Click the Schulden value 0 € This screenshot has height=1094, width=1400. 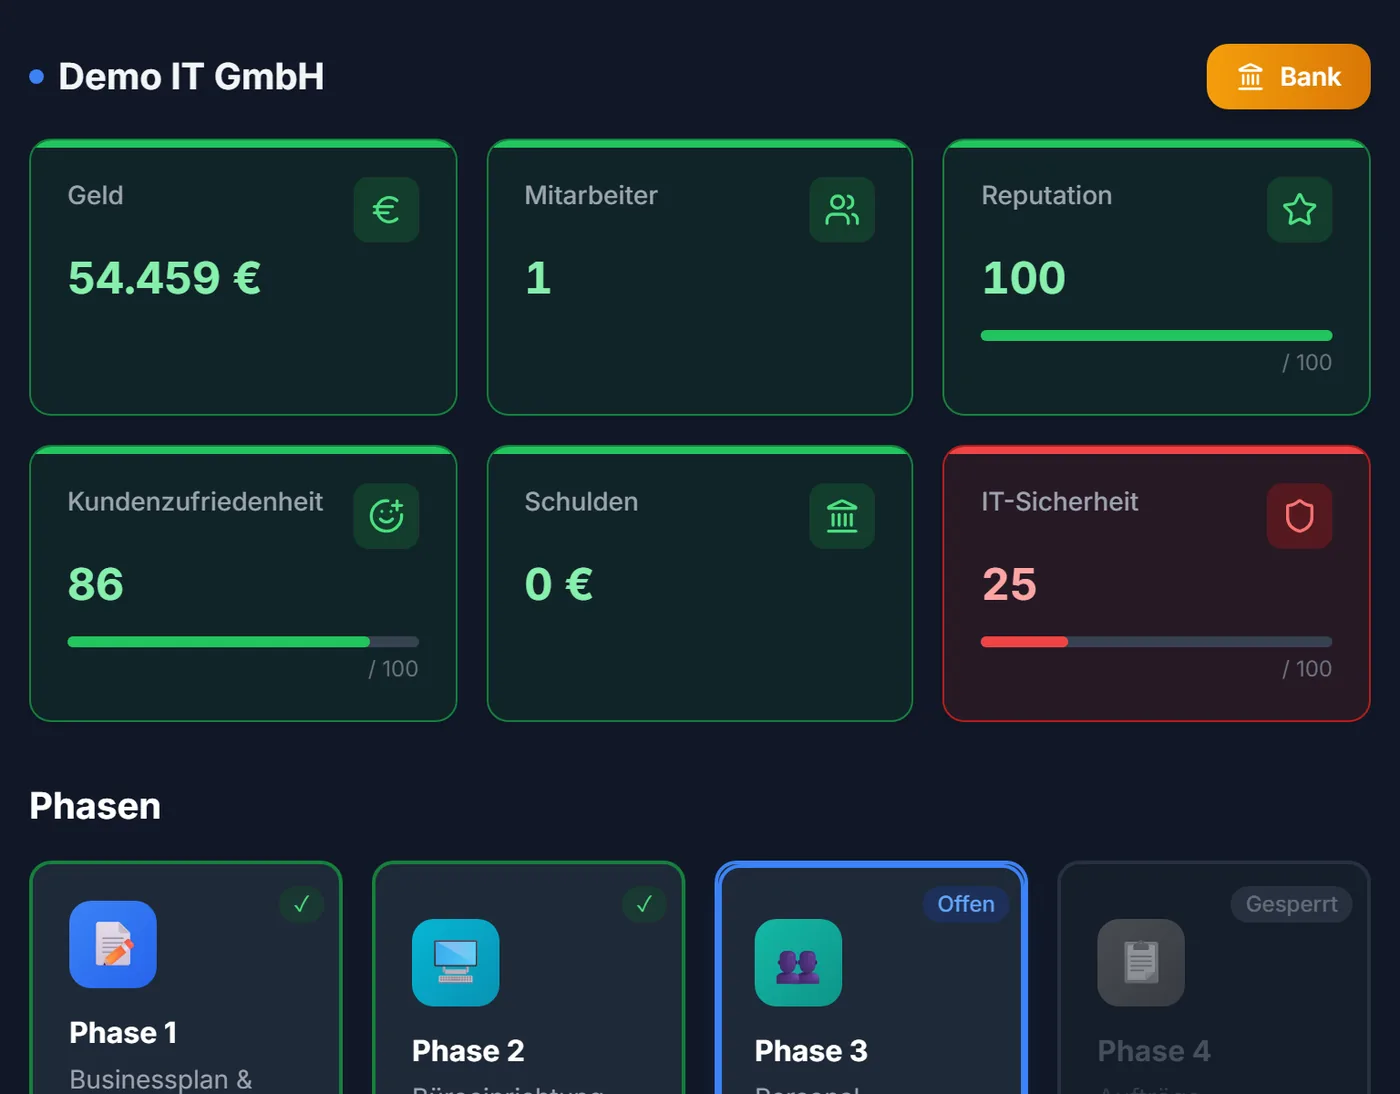click(x=559, y=584)
